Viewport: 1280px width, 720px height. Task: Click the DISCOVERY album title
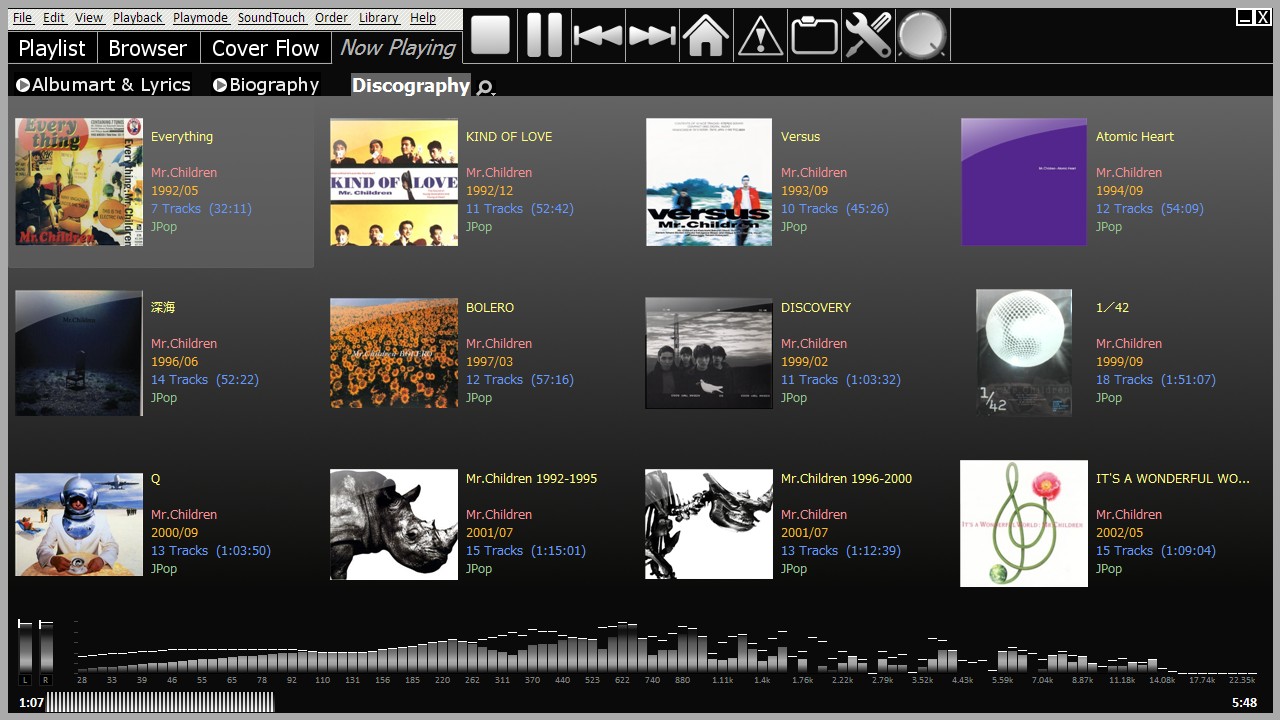pos(816,308)
